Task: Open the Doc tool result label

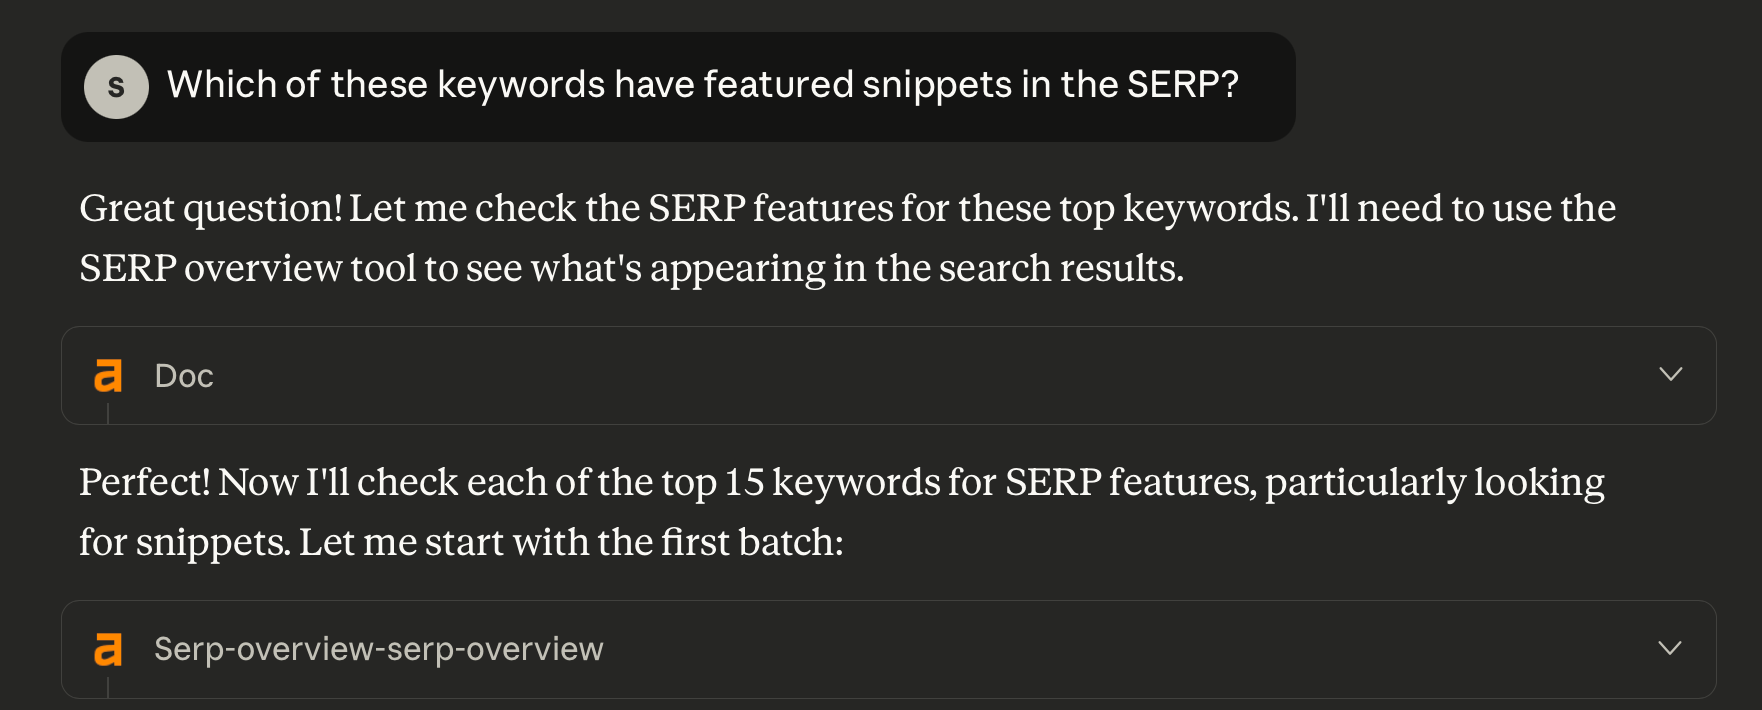Action: pyautogui.click(x=184, y=376)
